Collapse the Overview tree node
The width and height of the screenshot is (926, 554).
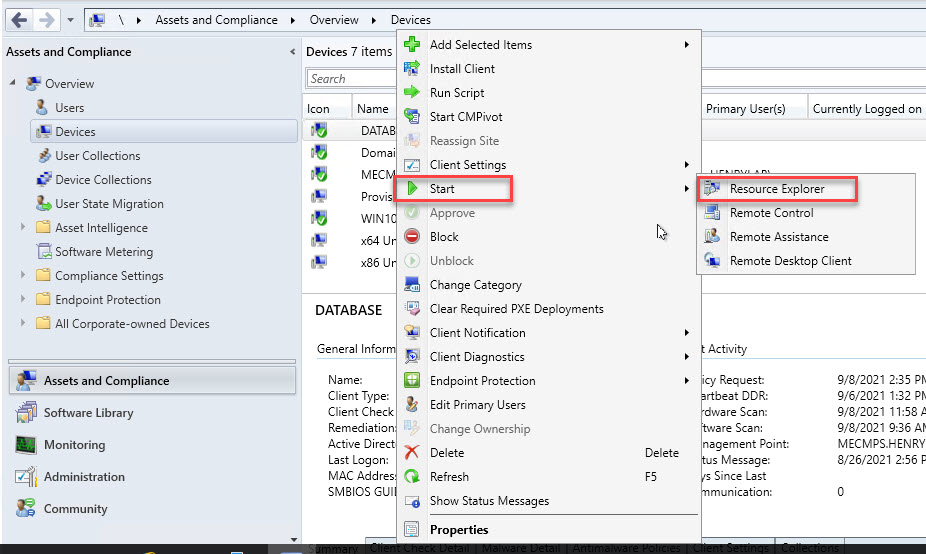(13, 84)
